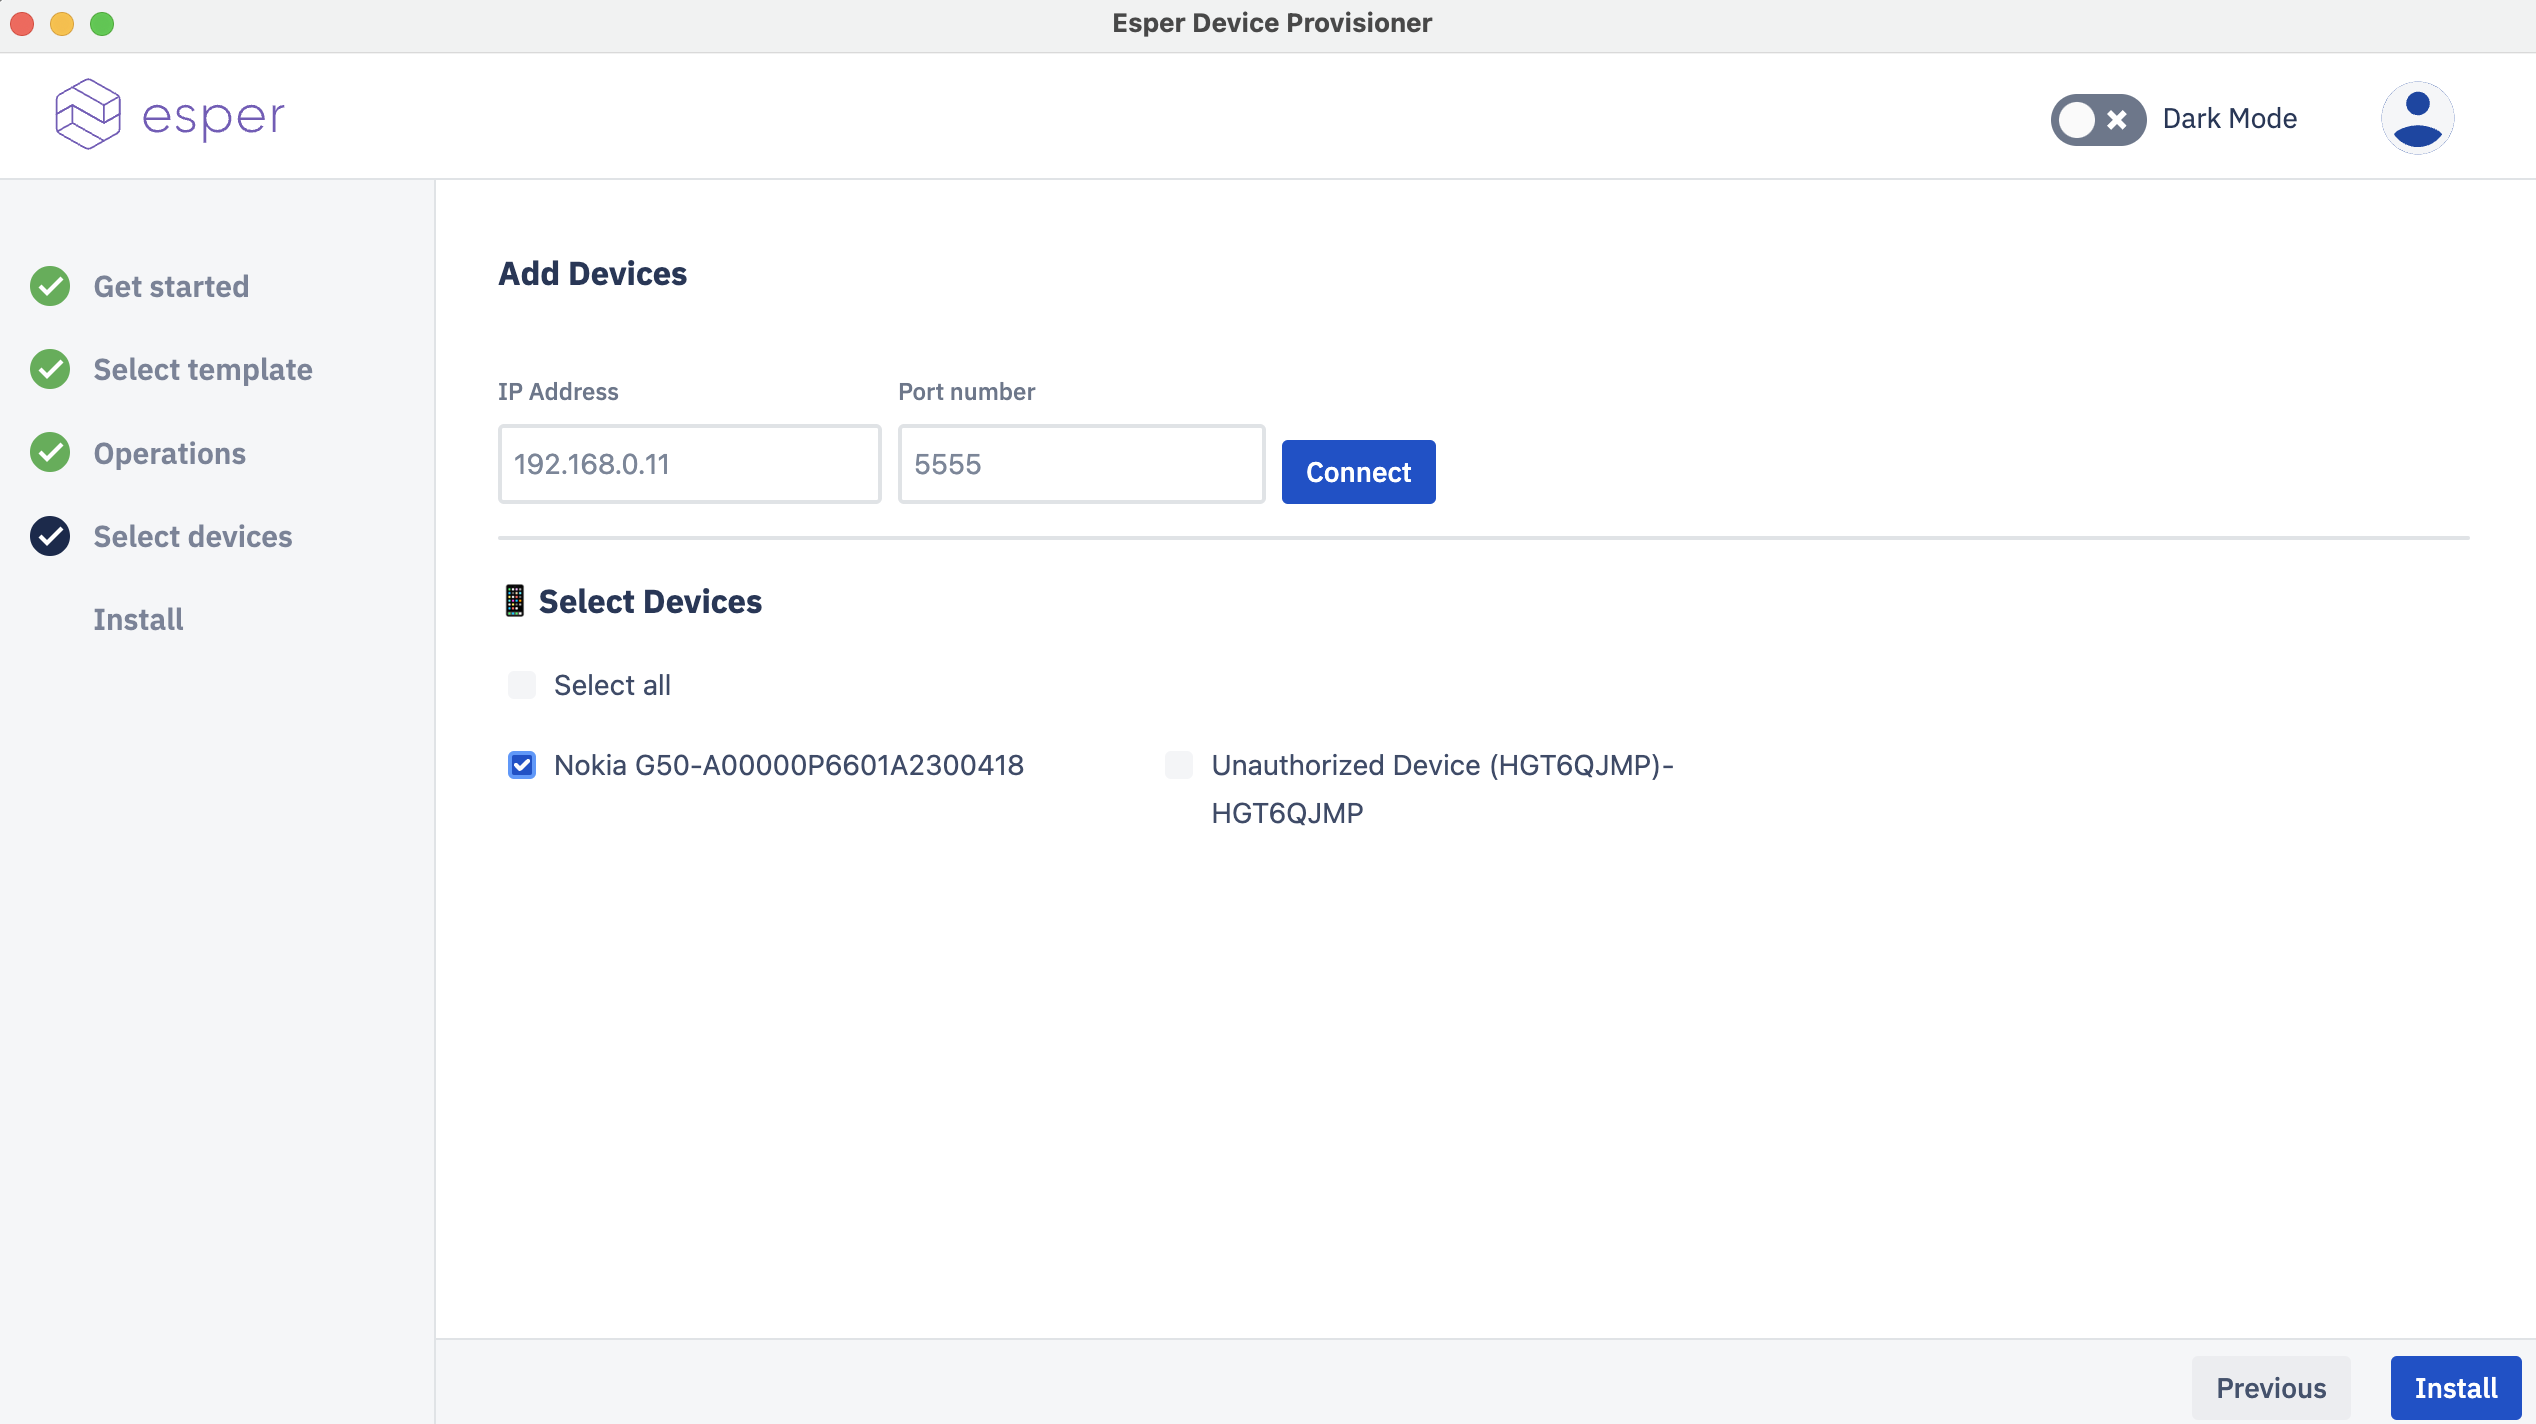The image size is (2536, 1424).
Task: Click the blue Install button
Action: point(2456,1388)
